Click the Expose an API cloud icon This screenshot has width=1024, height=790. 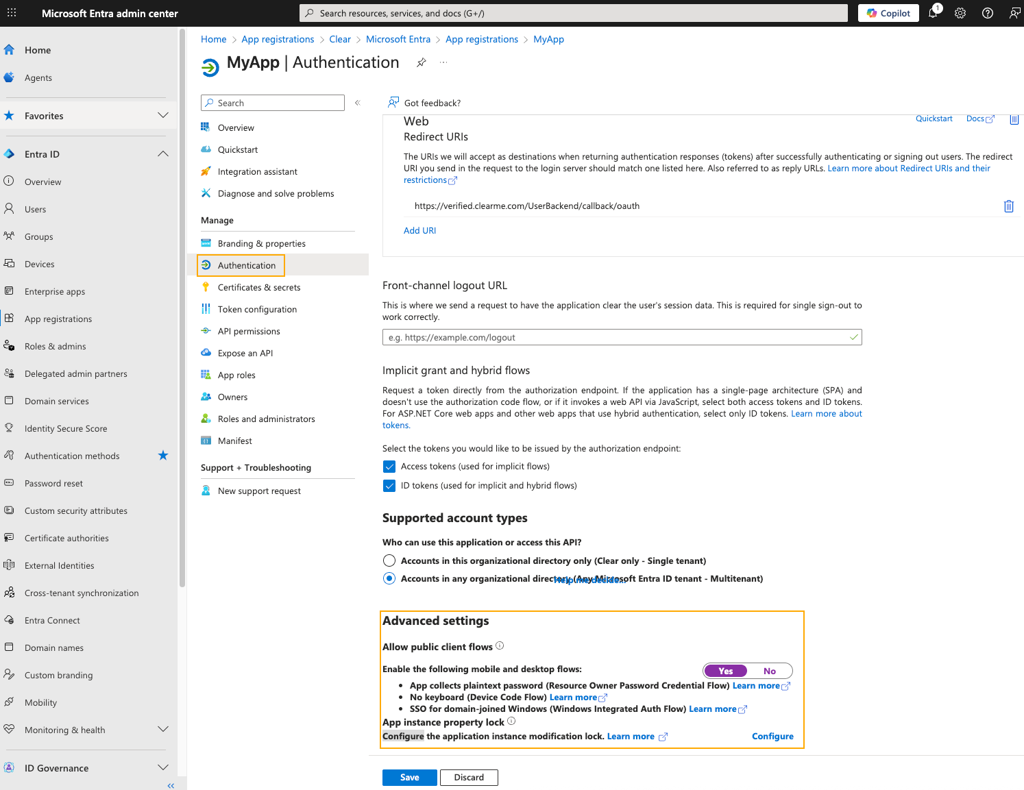tap(206, 353)
